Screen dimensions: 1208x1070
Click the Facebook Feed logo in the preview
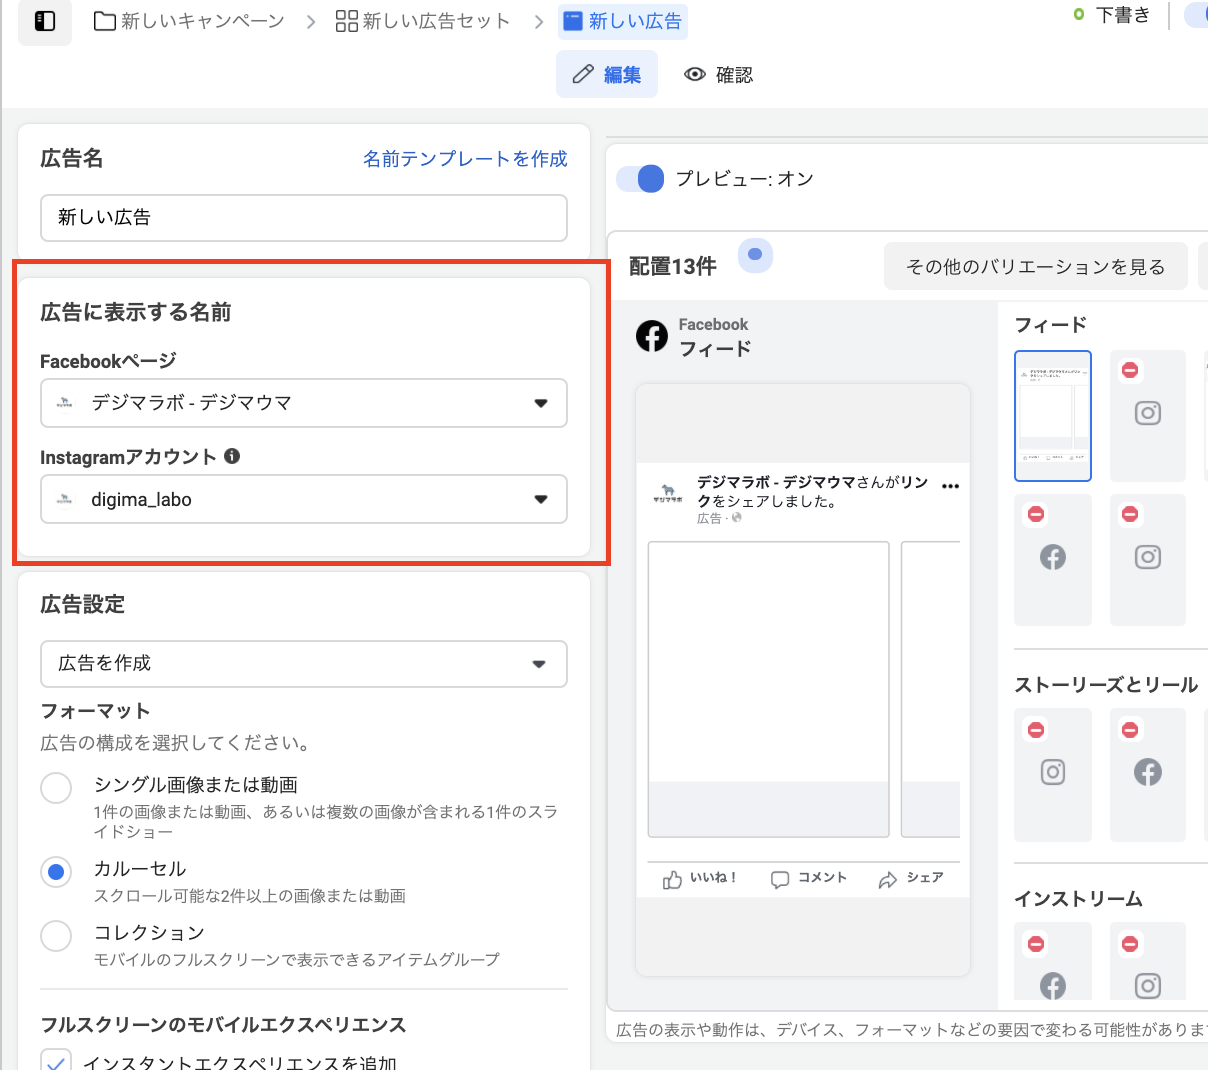click(x=652, y=336)
